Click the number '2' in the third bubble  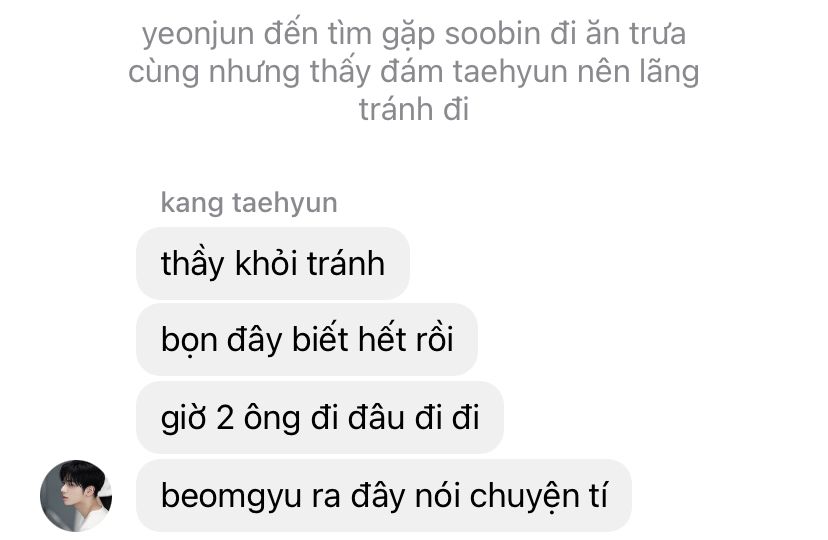tap(225, 418)
